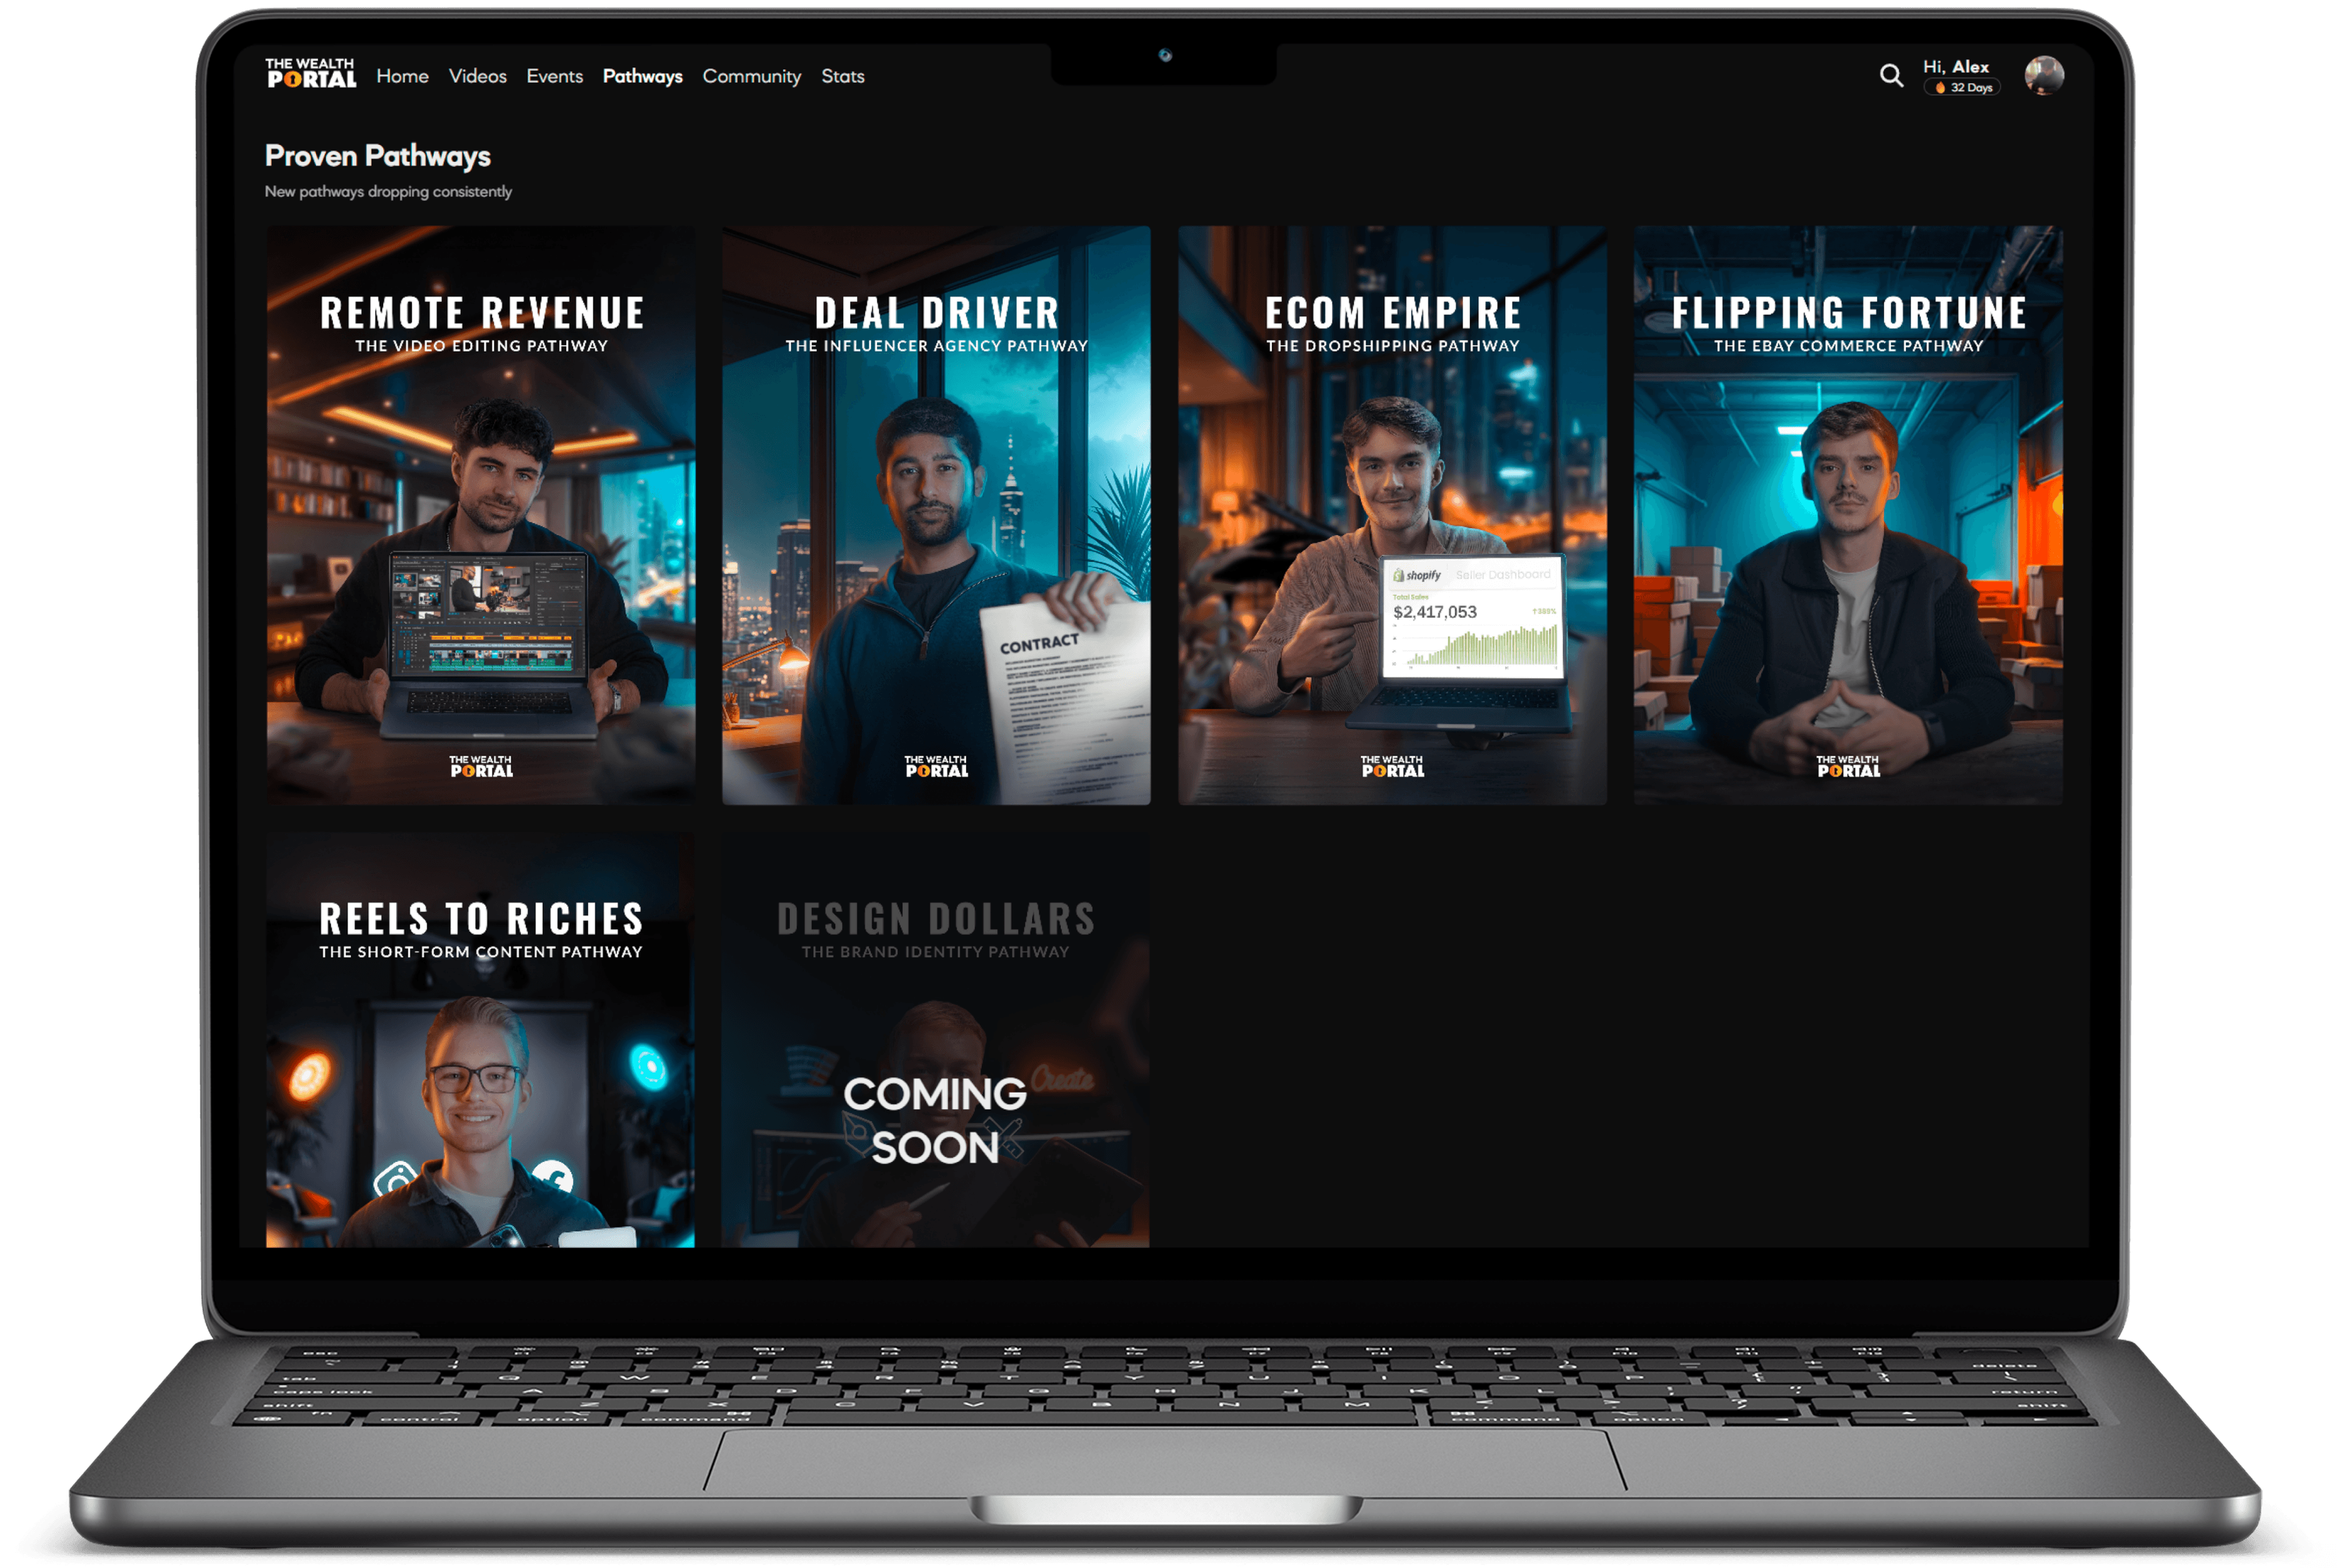2338x1568 pixels.
Task: Click The Wealth Portal logo in the navbar
Action: (310, 74)
